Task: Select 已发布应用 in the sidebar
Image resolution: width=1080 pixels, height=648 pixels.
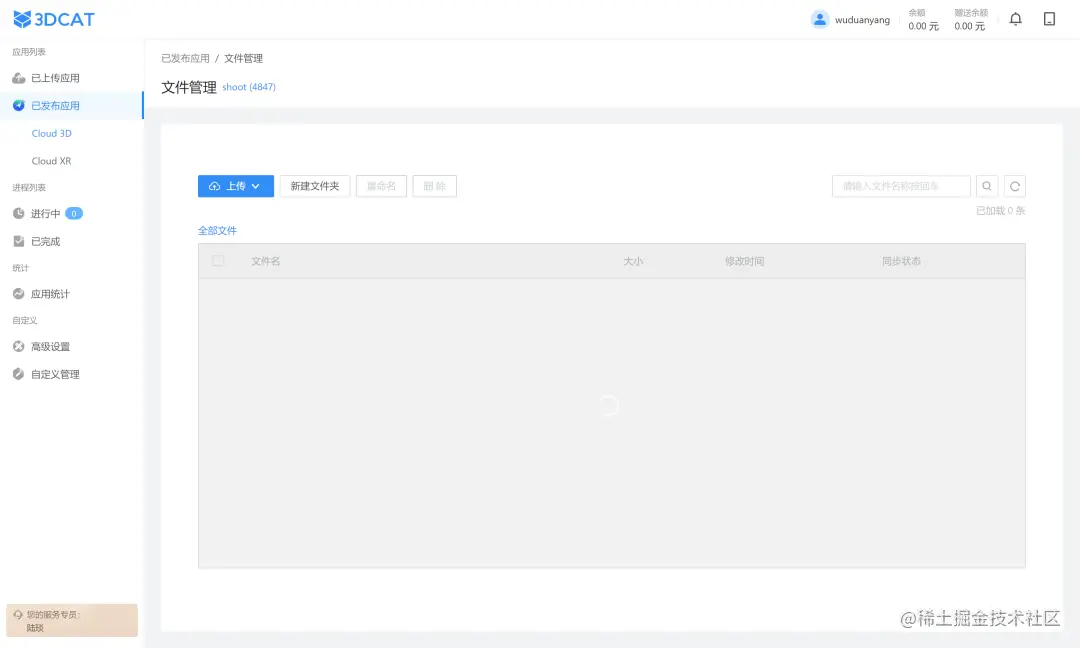Action: [72, 105]
